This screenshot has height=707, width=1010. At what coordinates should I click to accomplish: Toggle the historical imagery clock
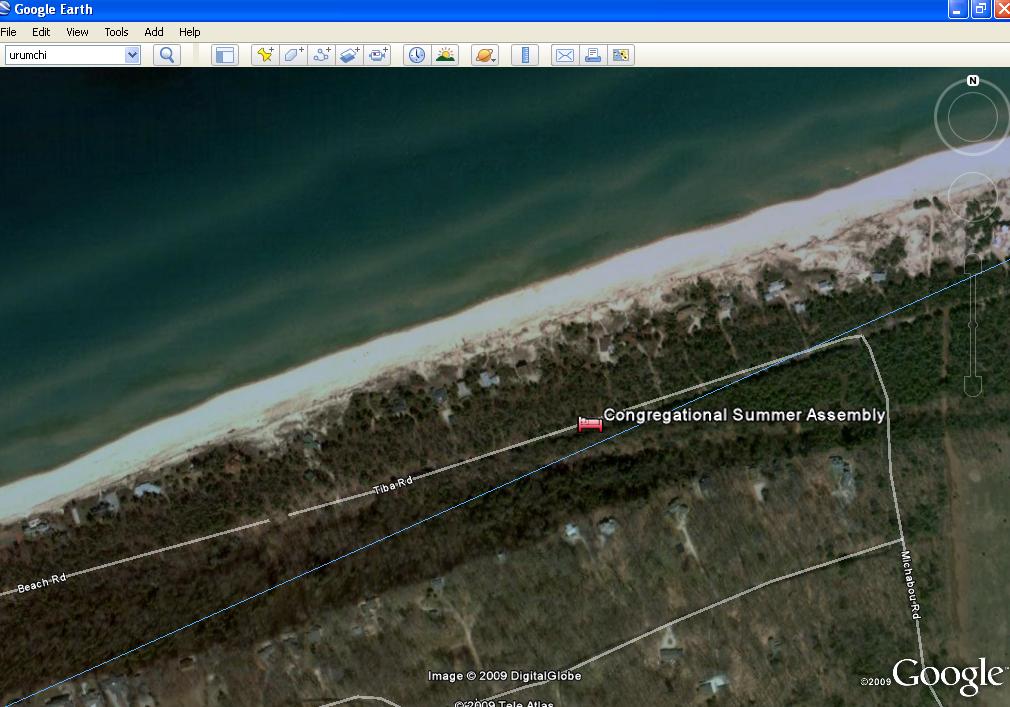point(416,55)
